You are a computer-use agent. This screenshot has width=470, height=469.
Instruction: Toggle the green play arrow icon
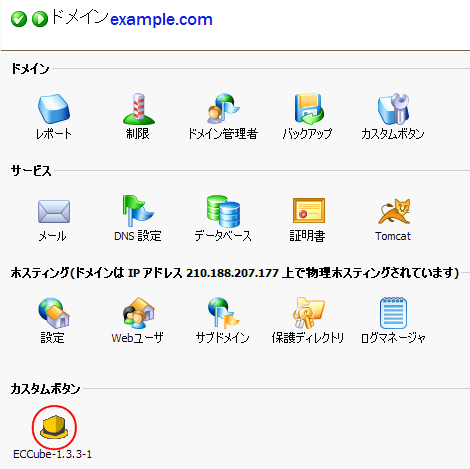click(x=40, y=19)
